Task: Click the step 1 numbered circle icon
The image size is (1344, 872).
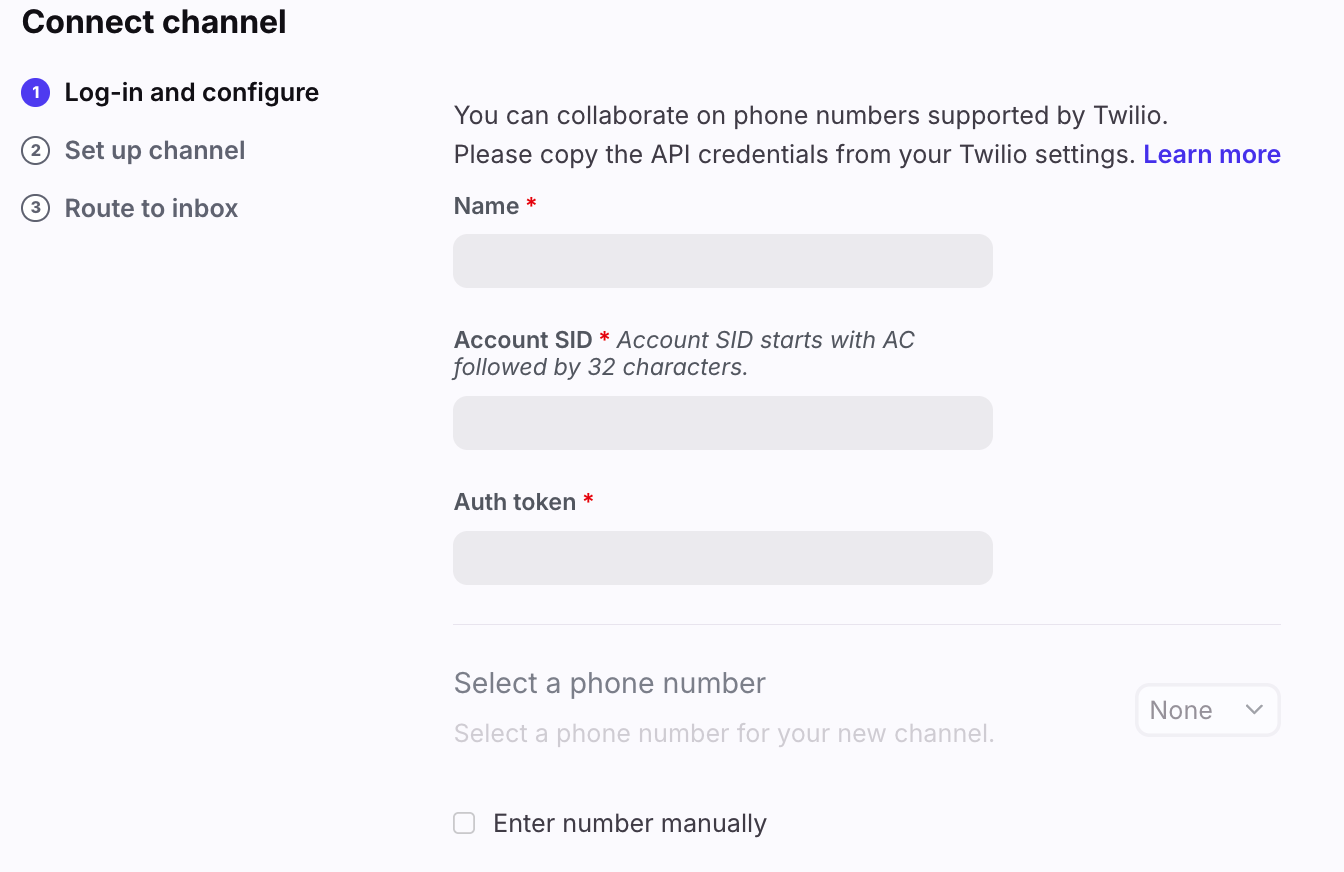Action: 35,93
